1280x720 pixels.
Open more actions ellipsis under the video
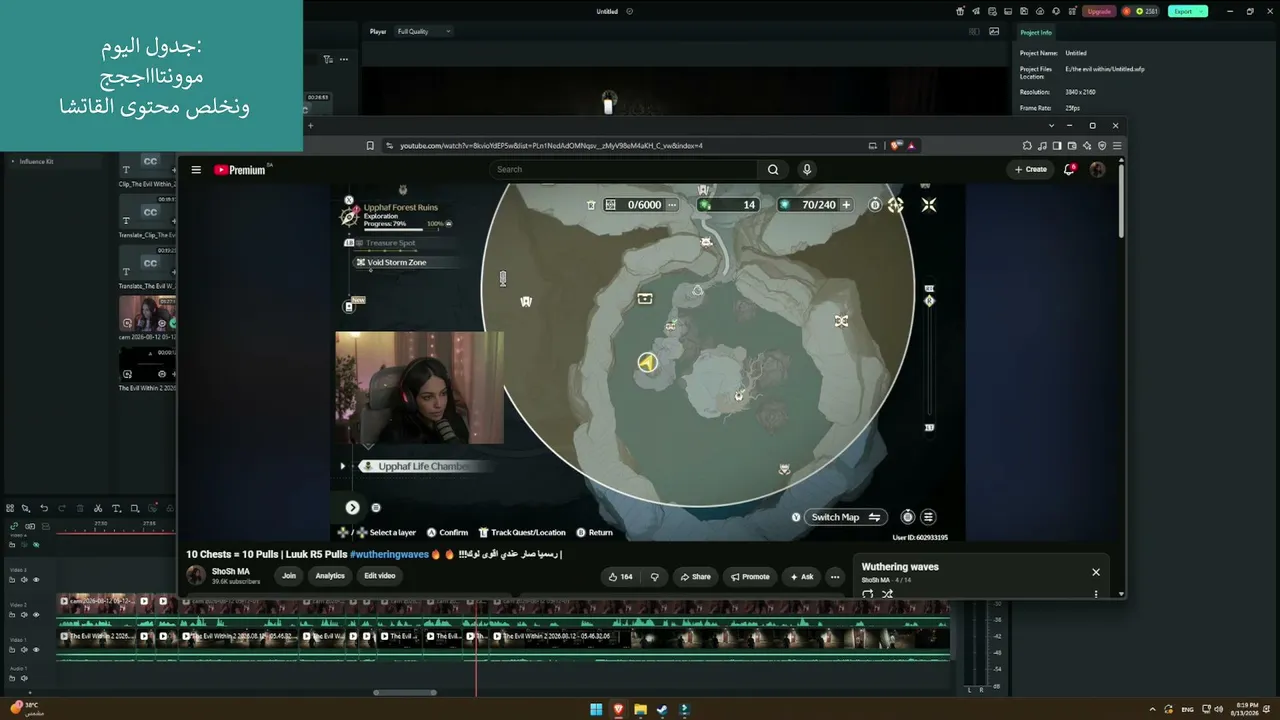tap(835, 577)
